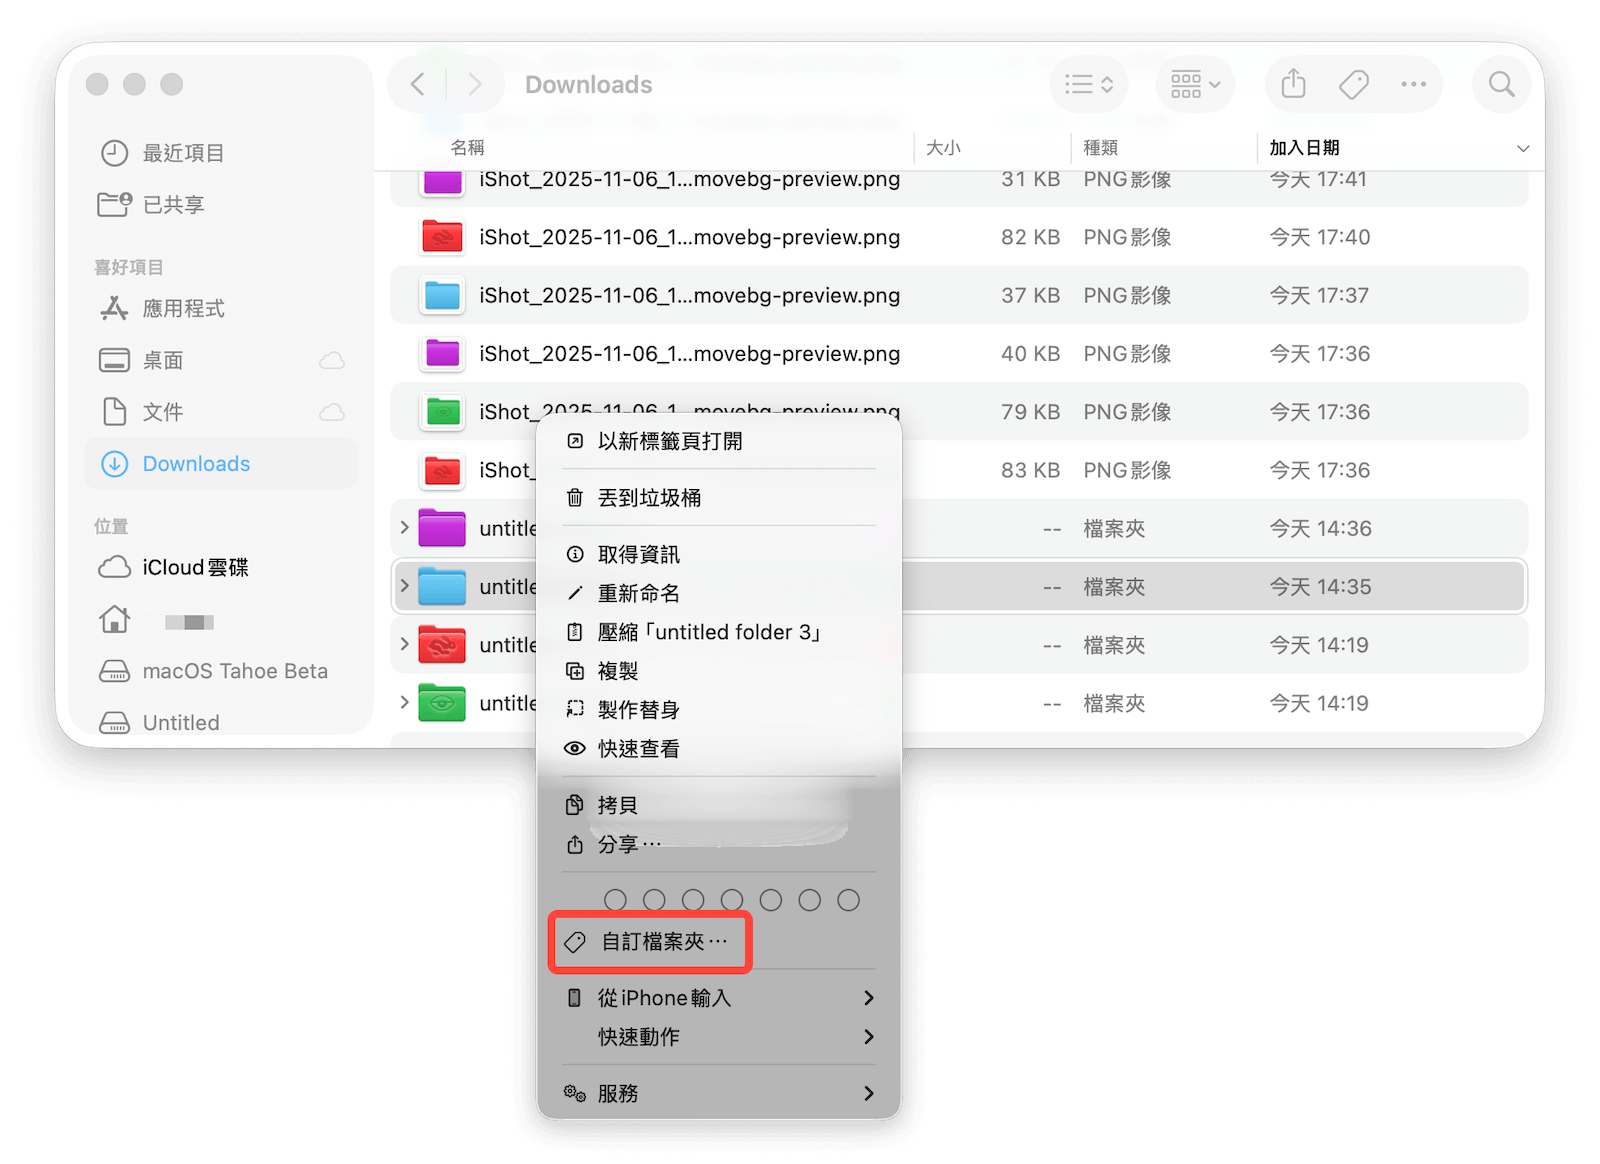Expand the selected blue untitled folder

(x=404, y=586)
